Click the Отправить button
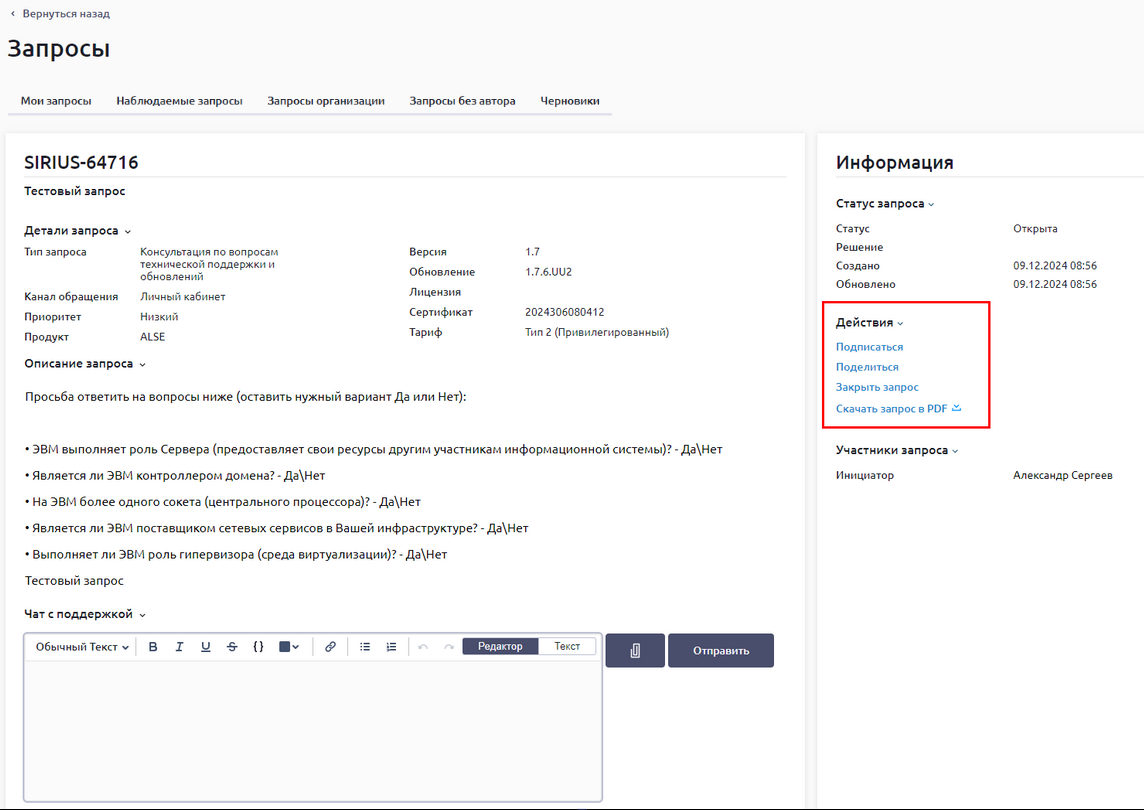1144x810 pixels. pos(720,650)
